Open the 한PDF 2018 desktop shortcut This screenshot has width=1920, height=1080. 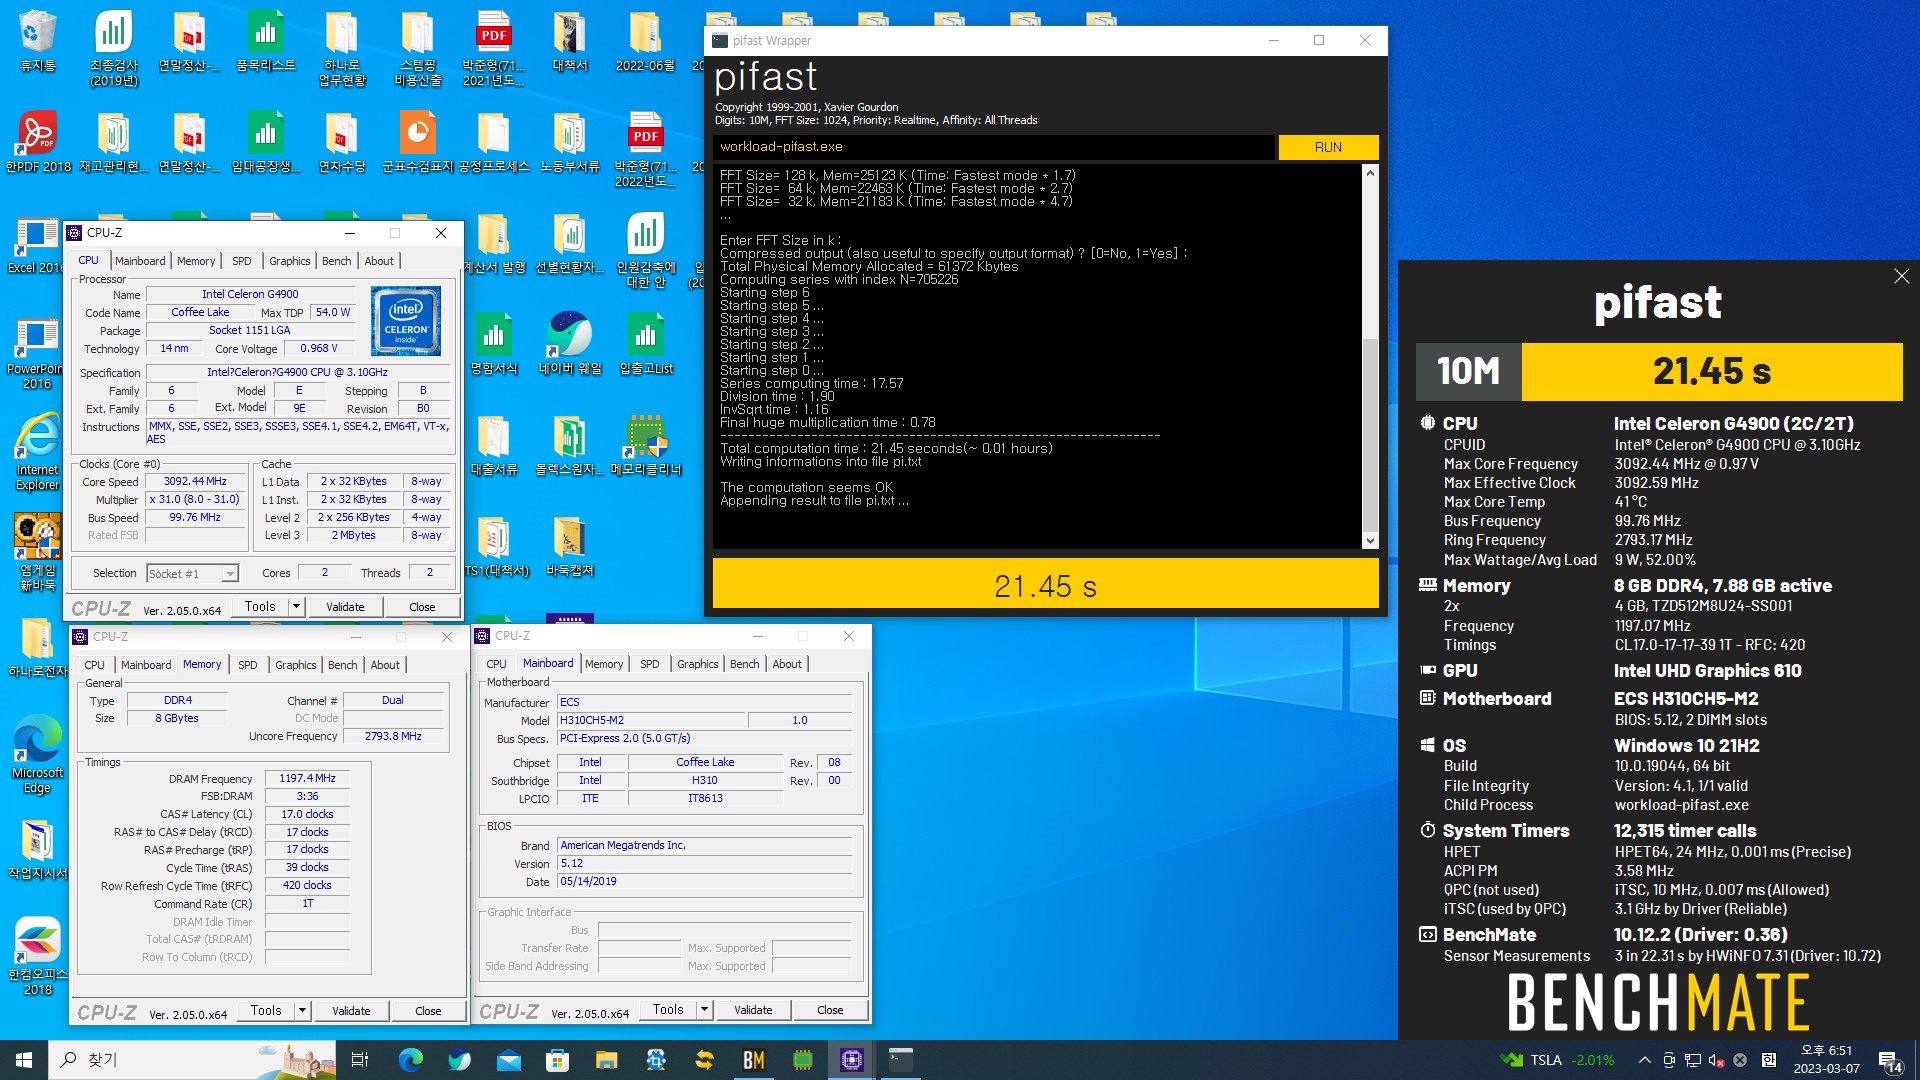click(x=38, y=141)
